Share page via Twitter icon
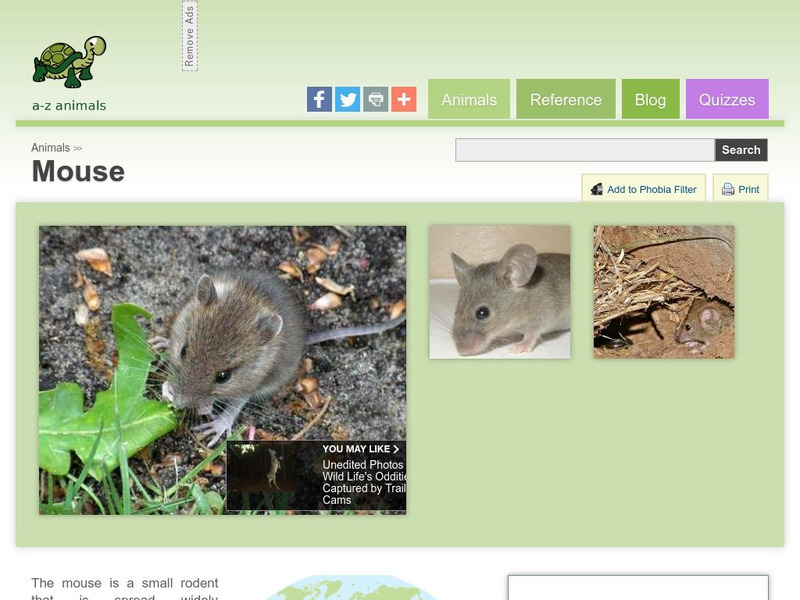This screenshot has width=800, height=600. [347, 99]
